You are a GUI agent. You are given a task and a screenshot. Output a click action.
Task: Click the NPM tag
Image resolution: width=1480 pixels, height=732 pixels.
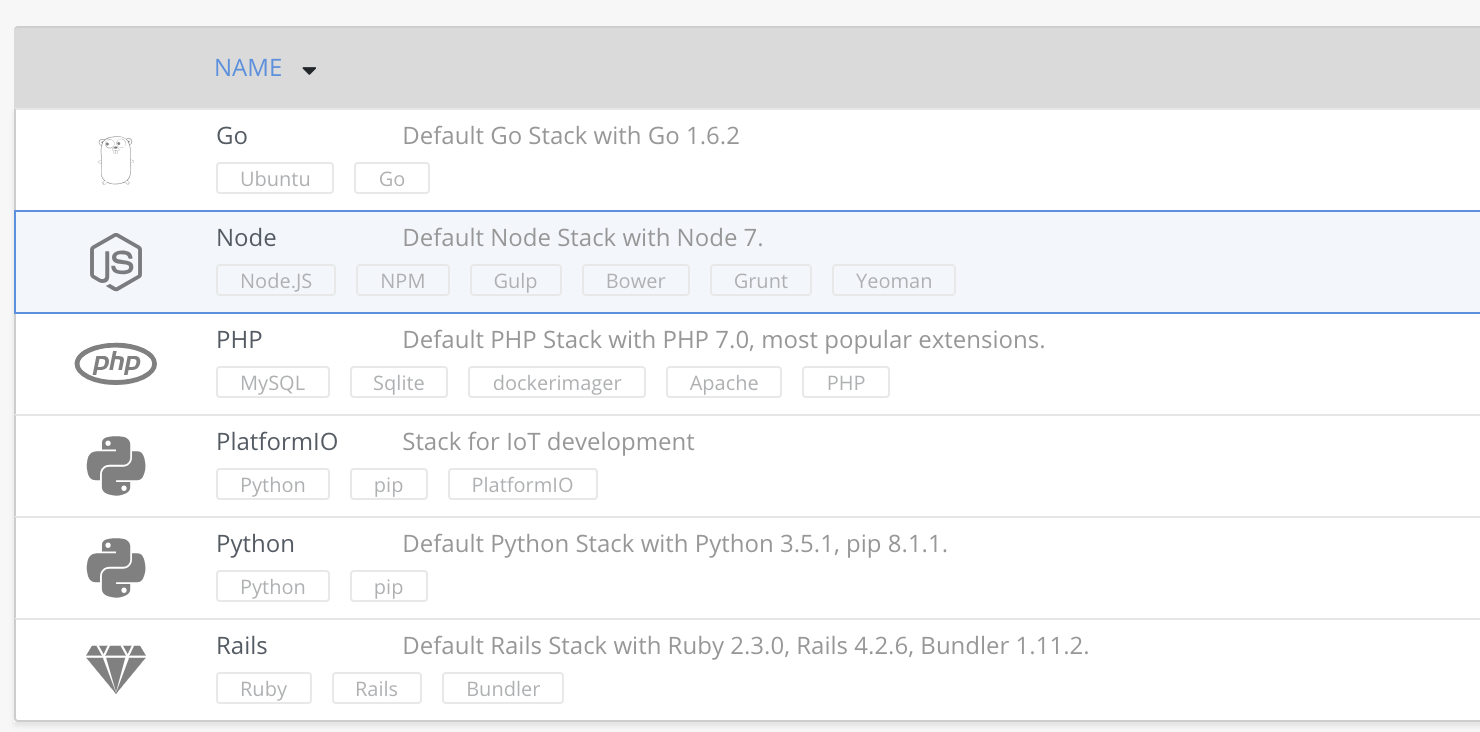403,281
